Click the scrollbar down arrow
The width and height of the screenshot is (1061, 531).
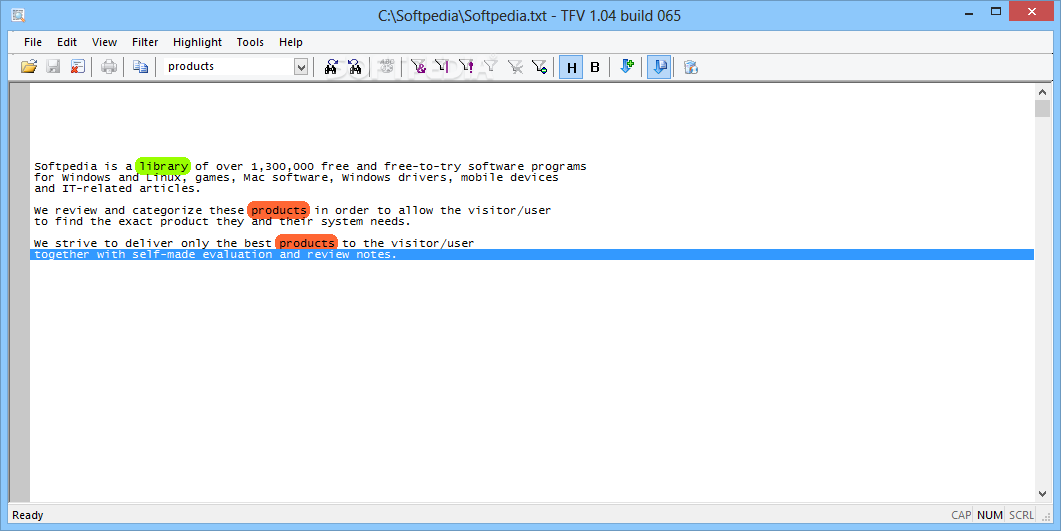point(1042,494)
